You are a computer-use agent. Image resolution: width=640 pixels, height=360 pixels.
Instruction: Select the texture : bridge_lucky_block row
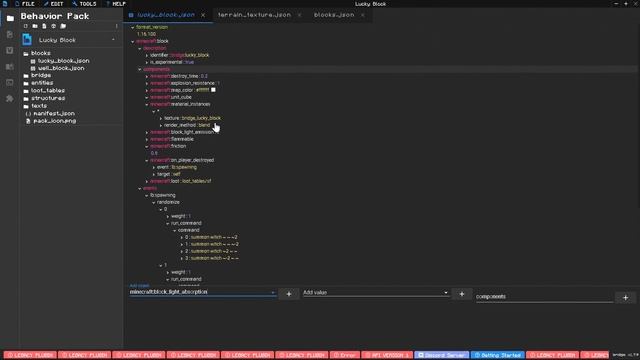coord(192,118)
